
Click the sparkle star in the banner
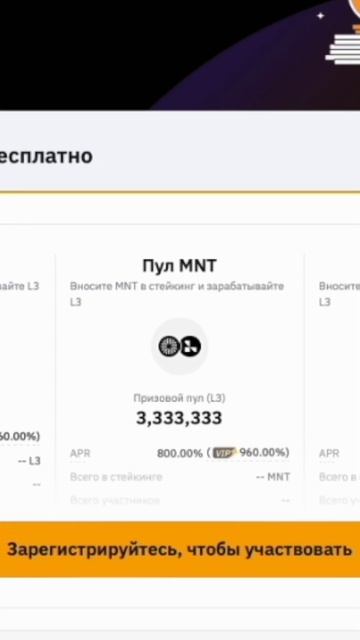pyautogui.click(x=320, y=16)
